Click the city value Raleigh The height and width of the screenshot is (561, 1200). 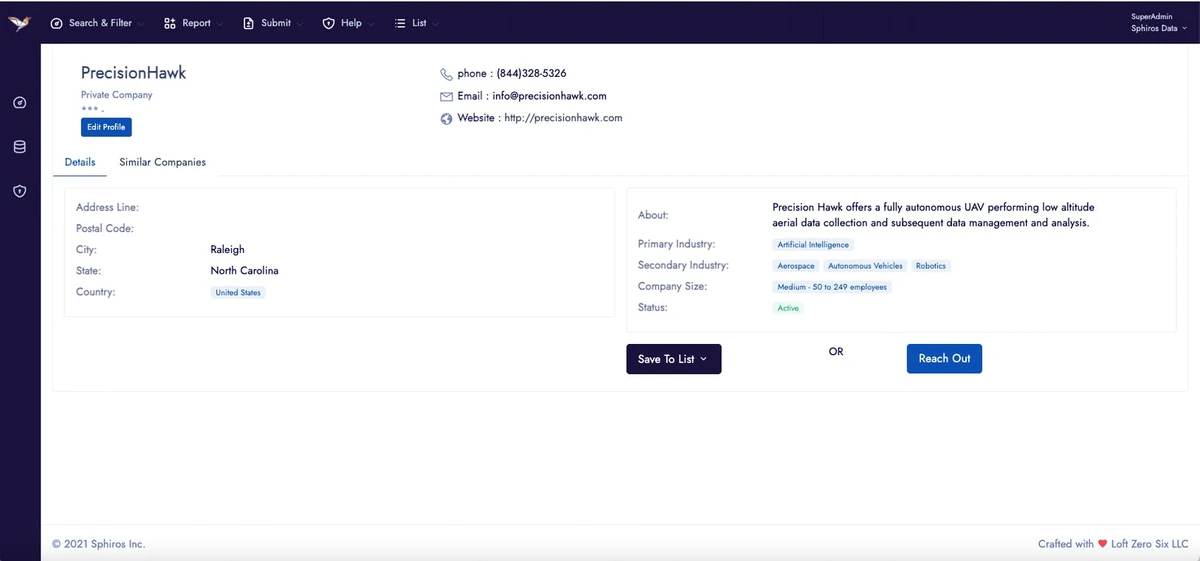pyautogui.click(x=227, y=250)
